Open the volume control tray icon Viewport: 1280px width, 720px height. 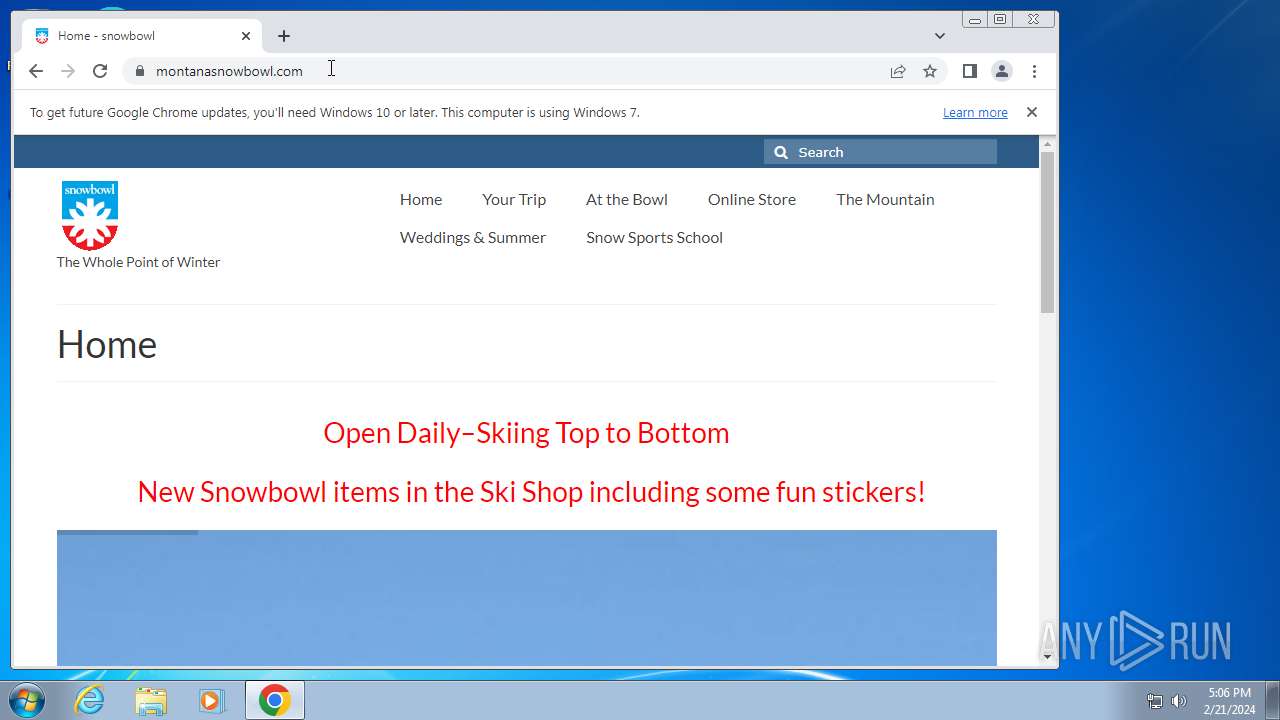1179,701
